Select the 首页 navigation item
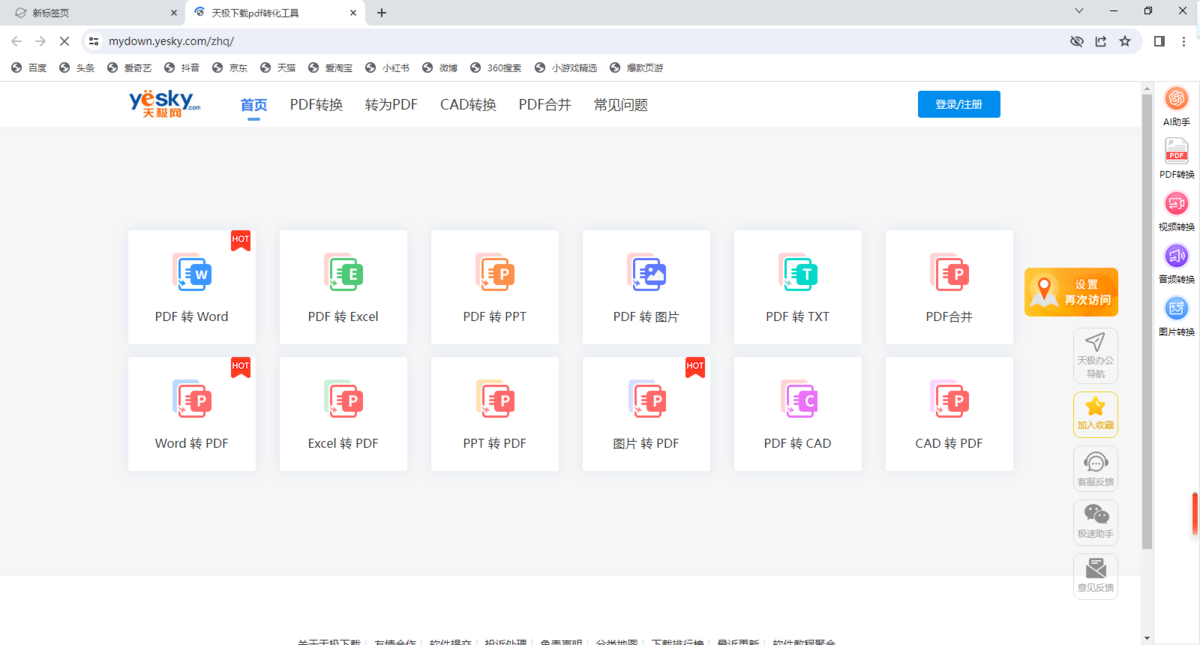The image size is (1200, 645). 254,104
